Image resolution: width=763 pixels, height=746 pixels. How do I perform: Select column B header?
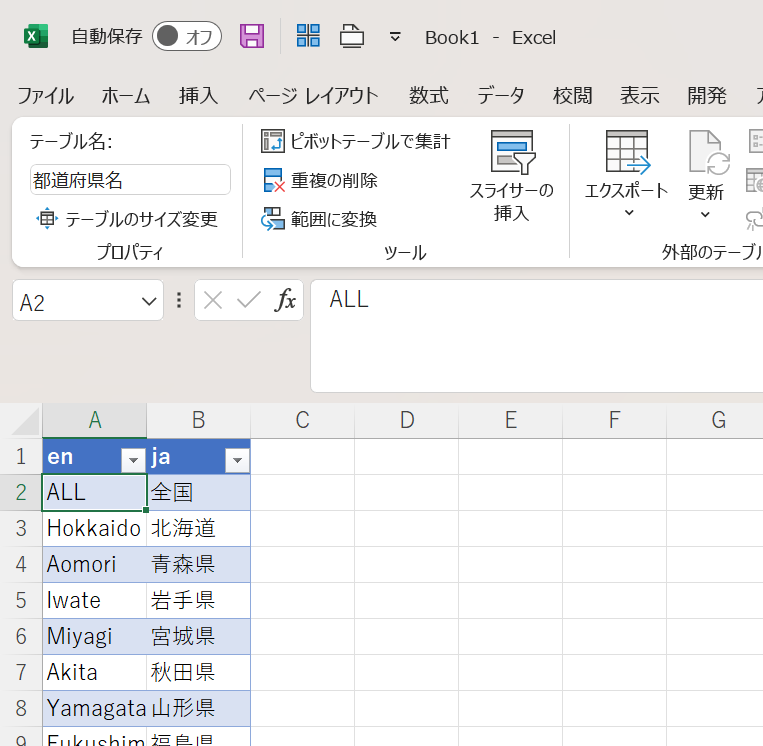[199, 420]
